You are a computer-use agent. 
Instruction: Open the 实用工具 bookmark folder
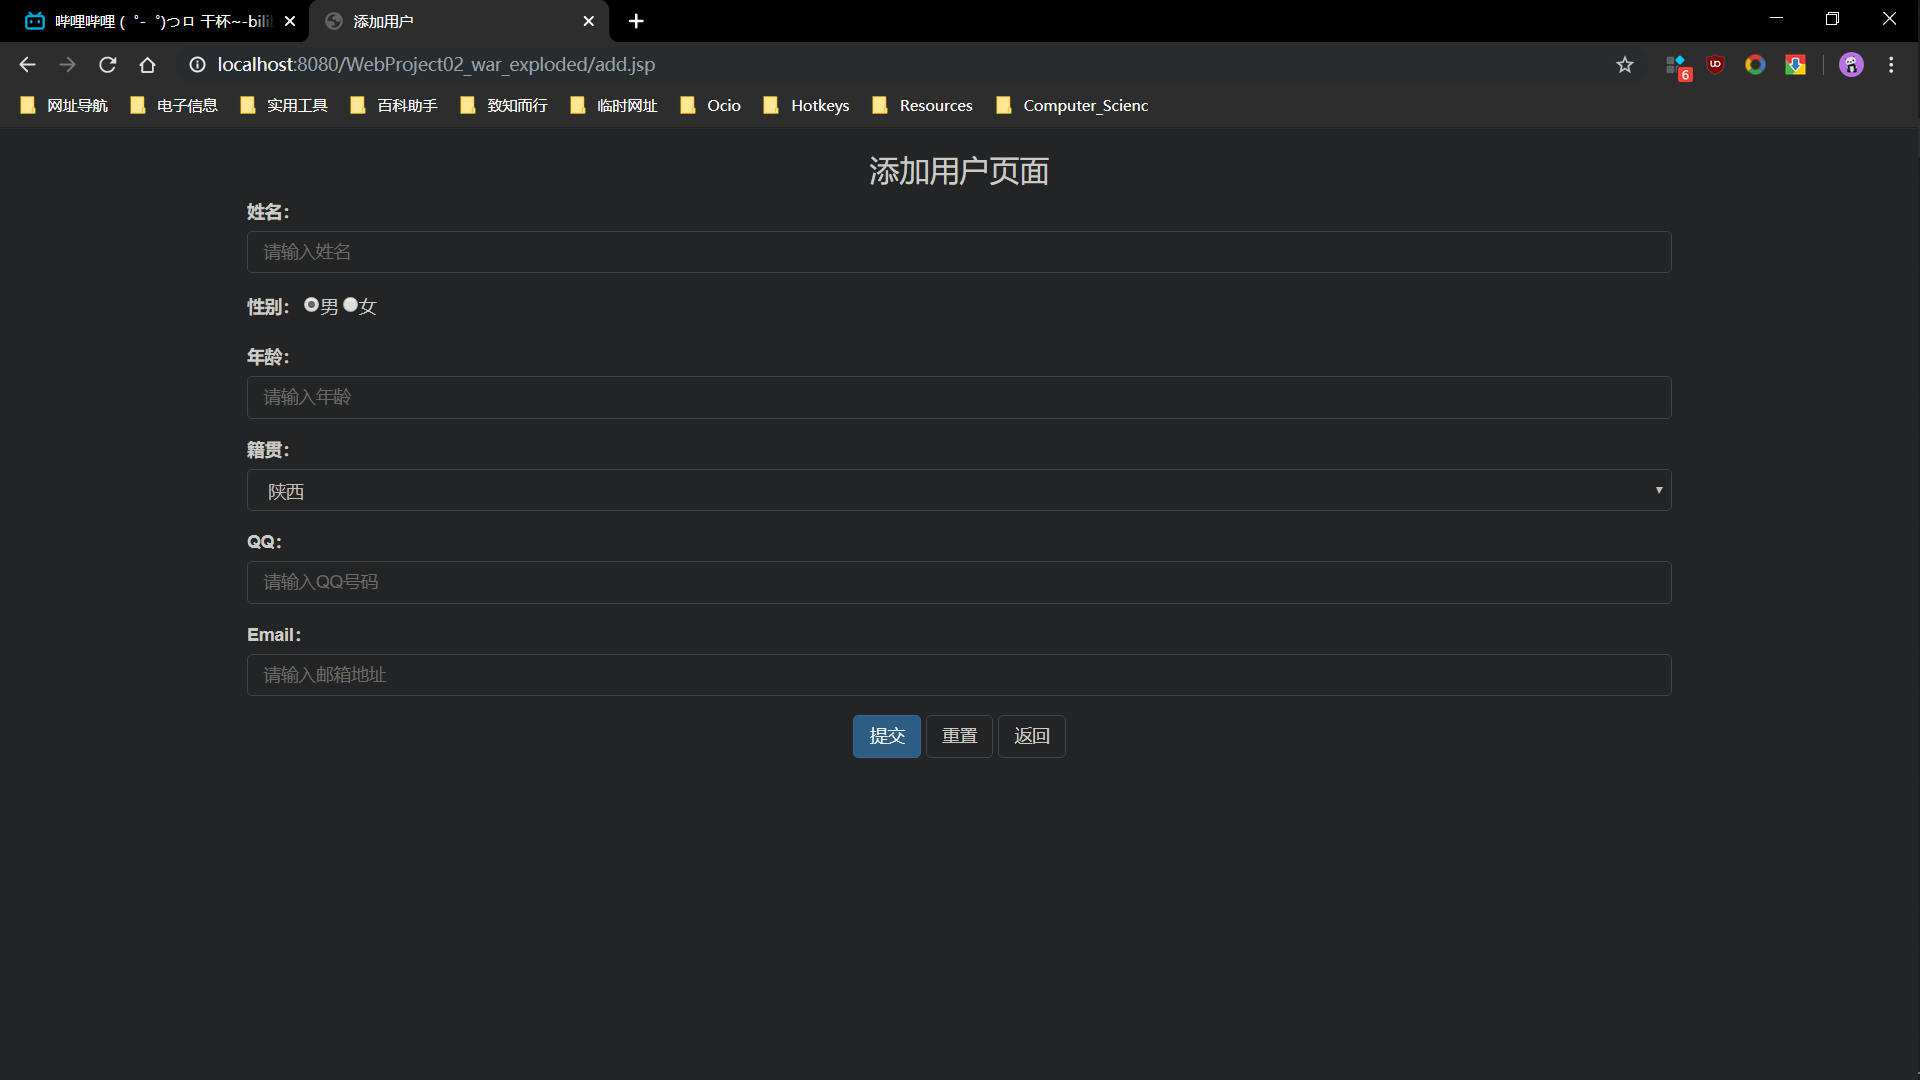[x=284, y=106]
